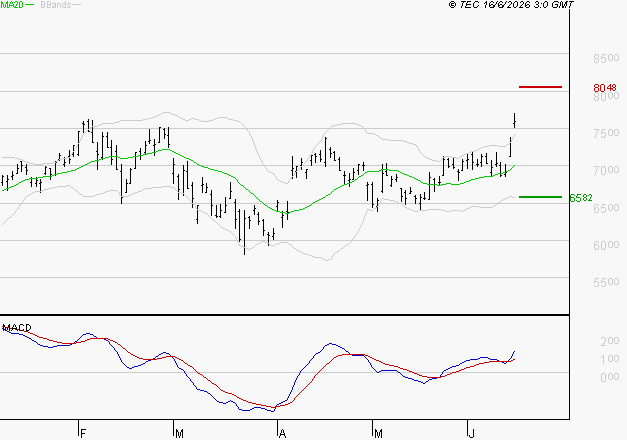Click the first M month marker after F
This screenshot has width=627, height=440.
coord(179,433)
